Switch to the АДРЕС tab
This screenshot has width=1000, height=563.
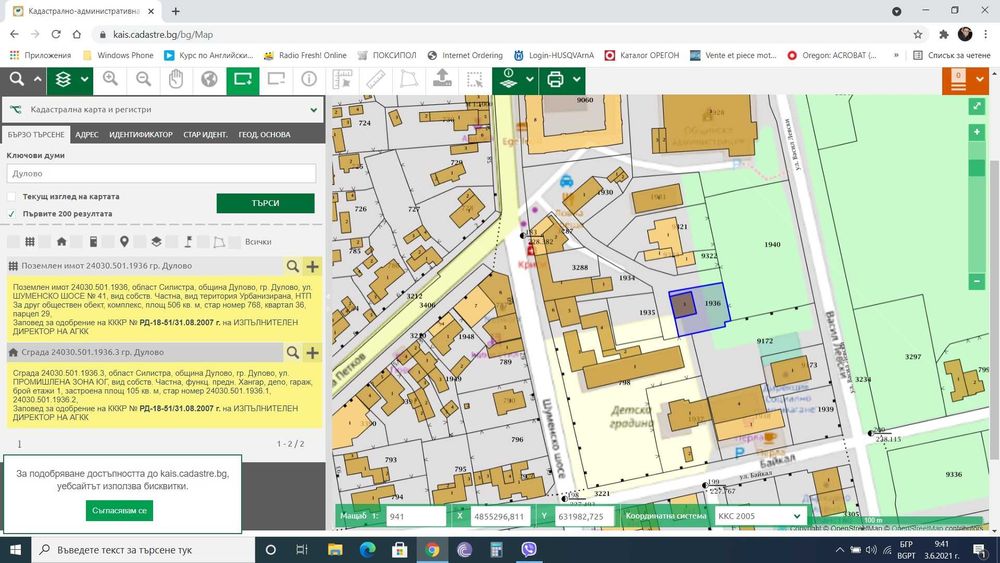87,135
